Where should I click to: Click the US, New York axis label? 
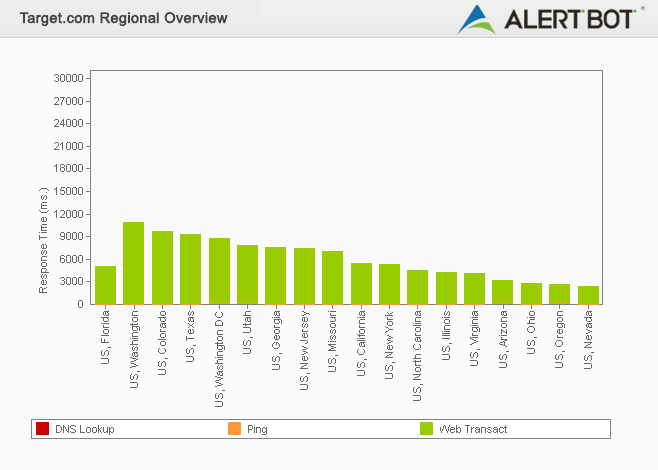390,342
